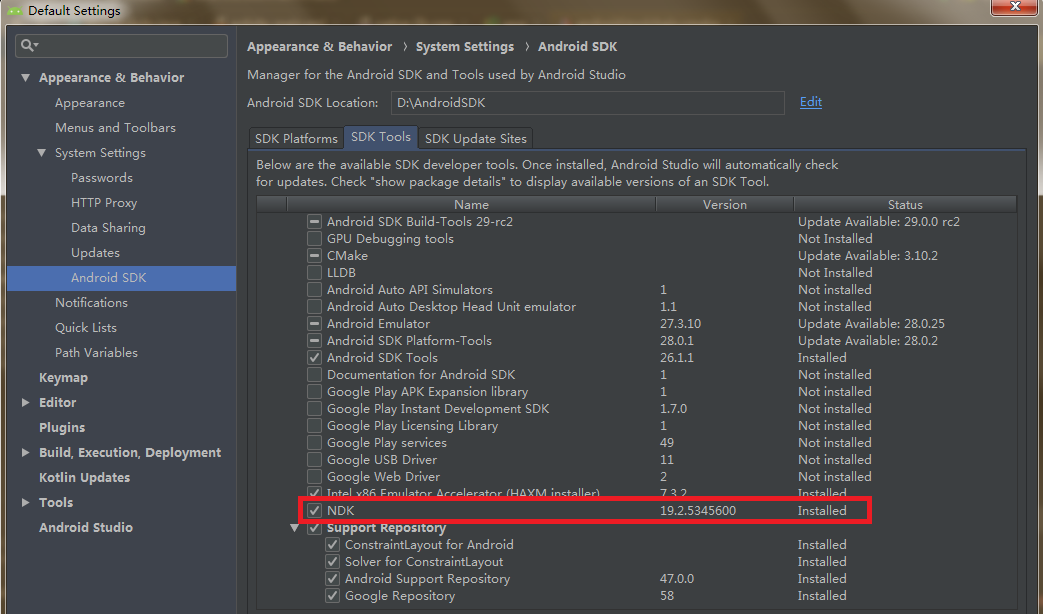Expand the Editor section

click(x=25, y=402)
